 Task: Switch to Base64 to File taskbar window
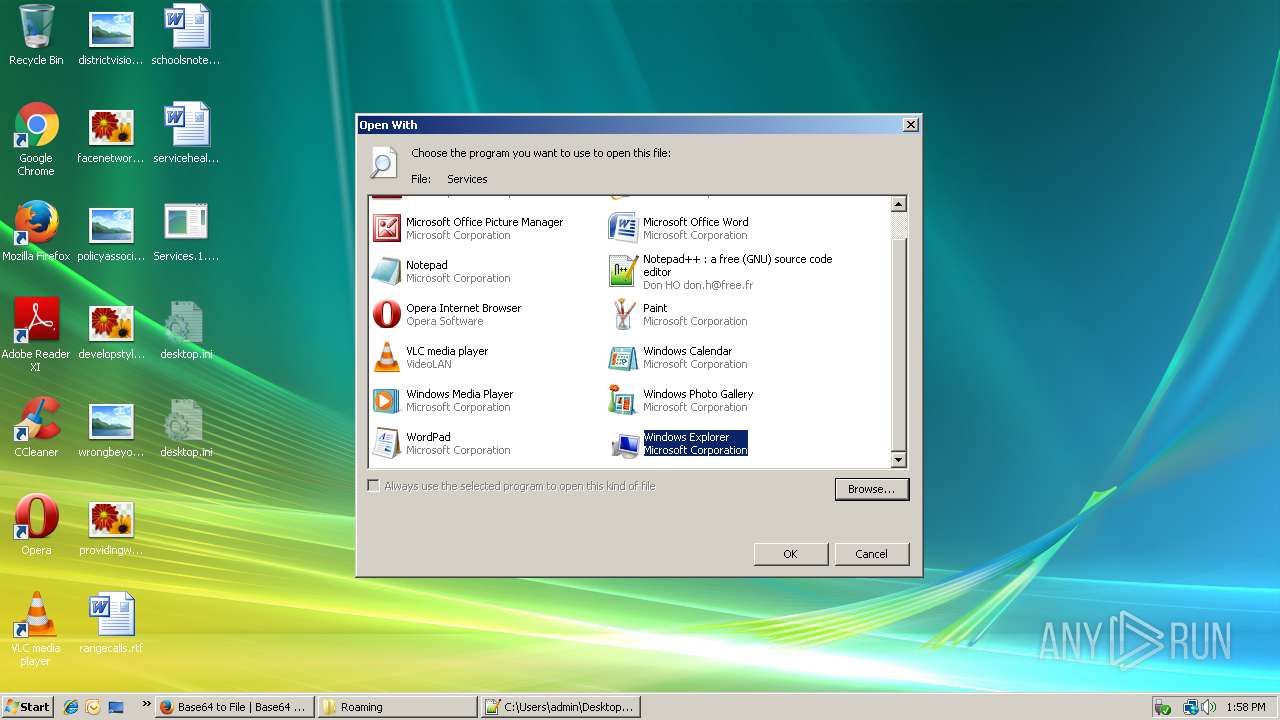click(x=235, y=707)
